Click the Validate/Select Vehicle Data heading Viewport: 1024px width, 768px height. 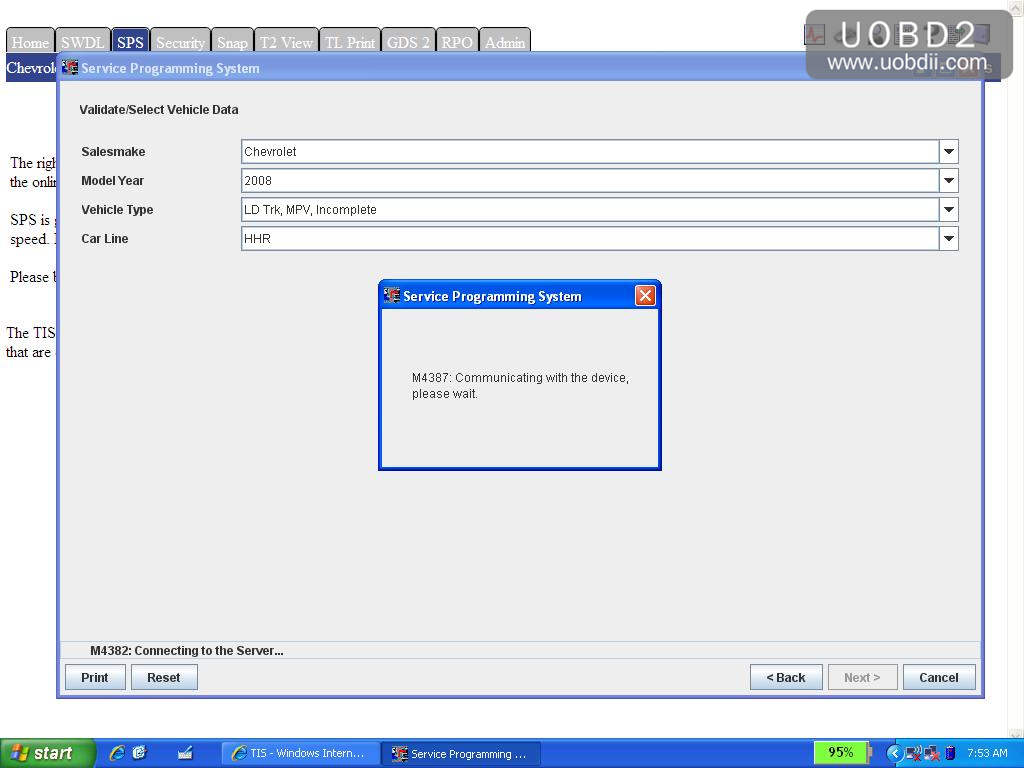click(x=159, y=110)
